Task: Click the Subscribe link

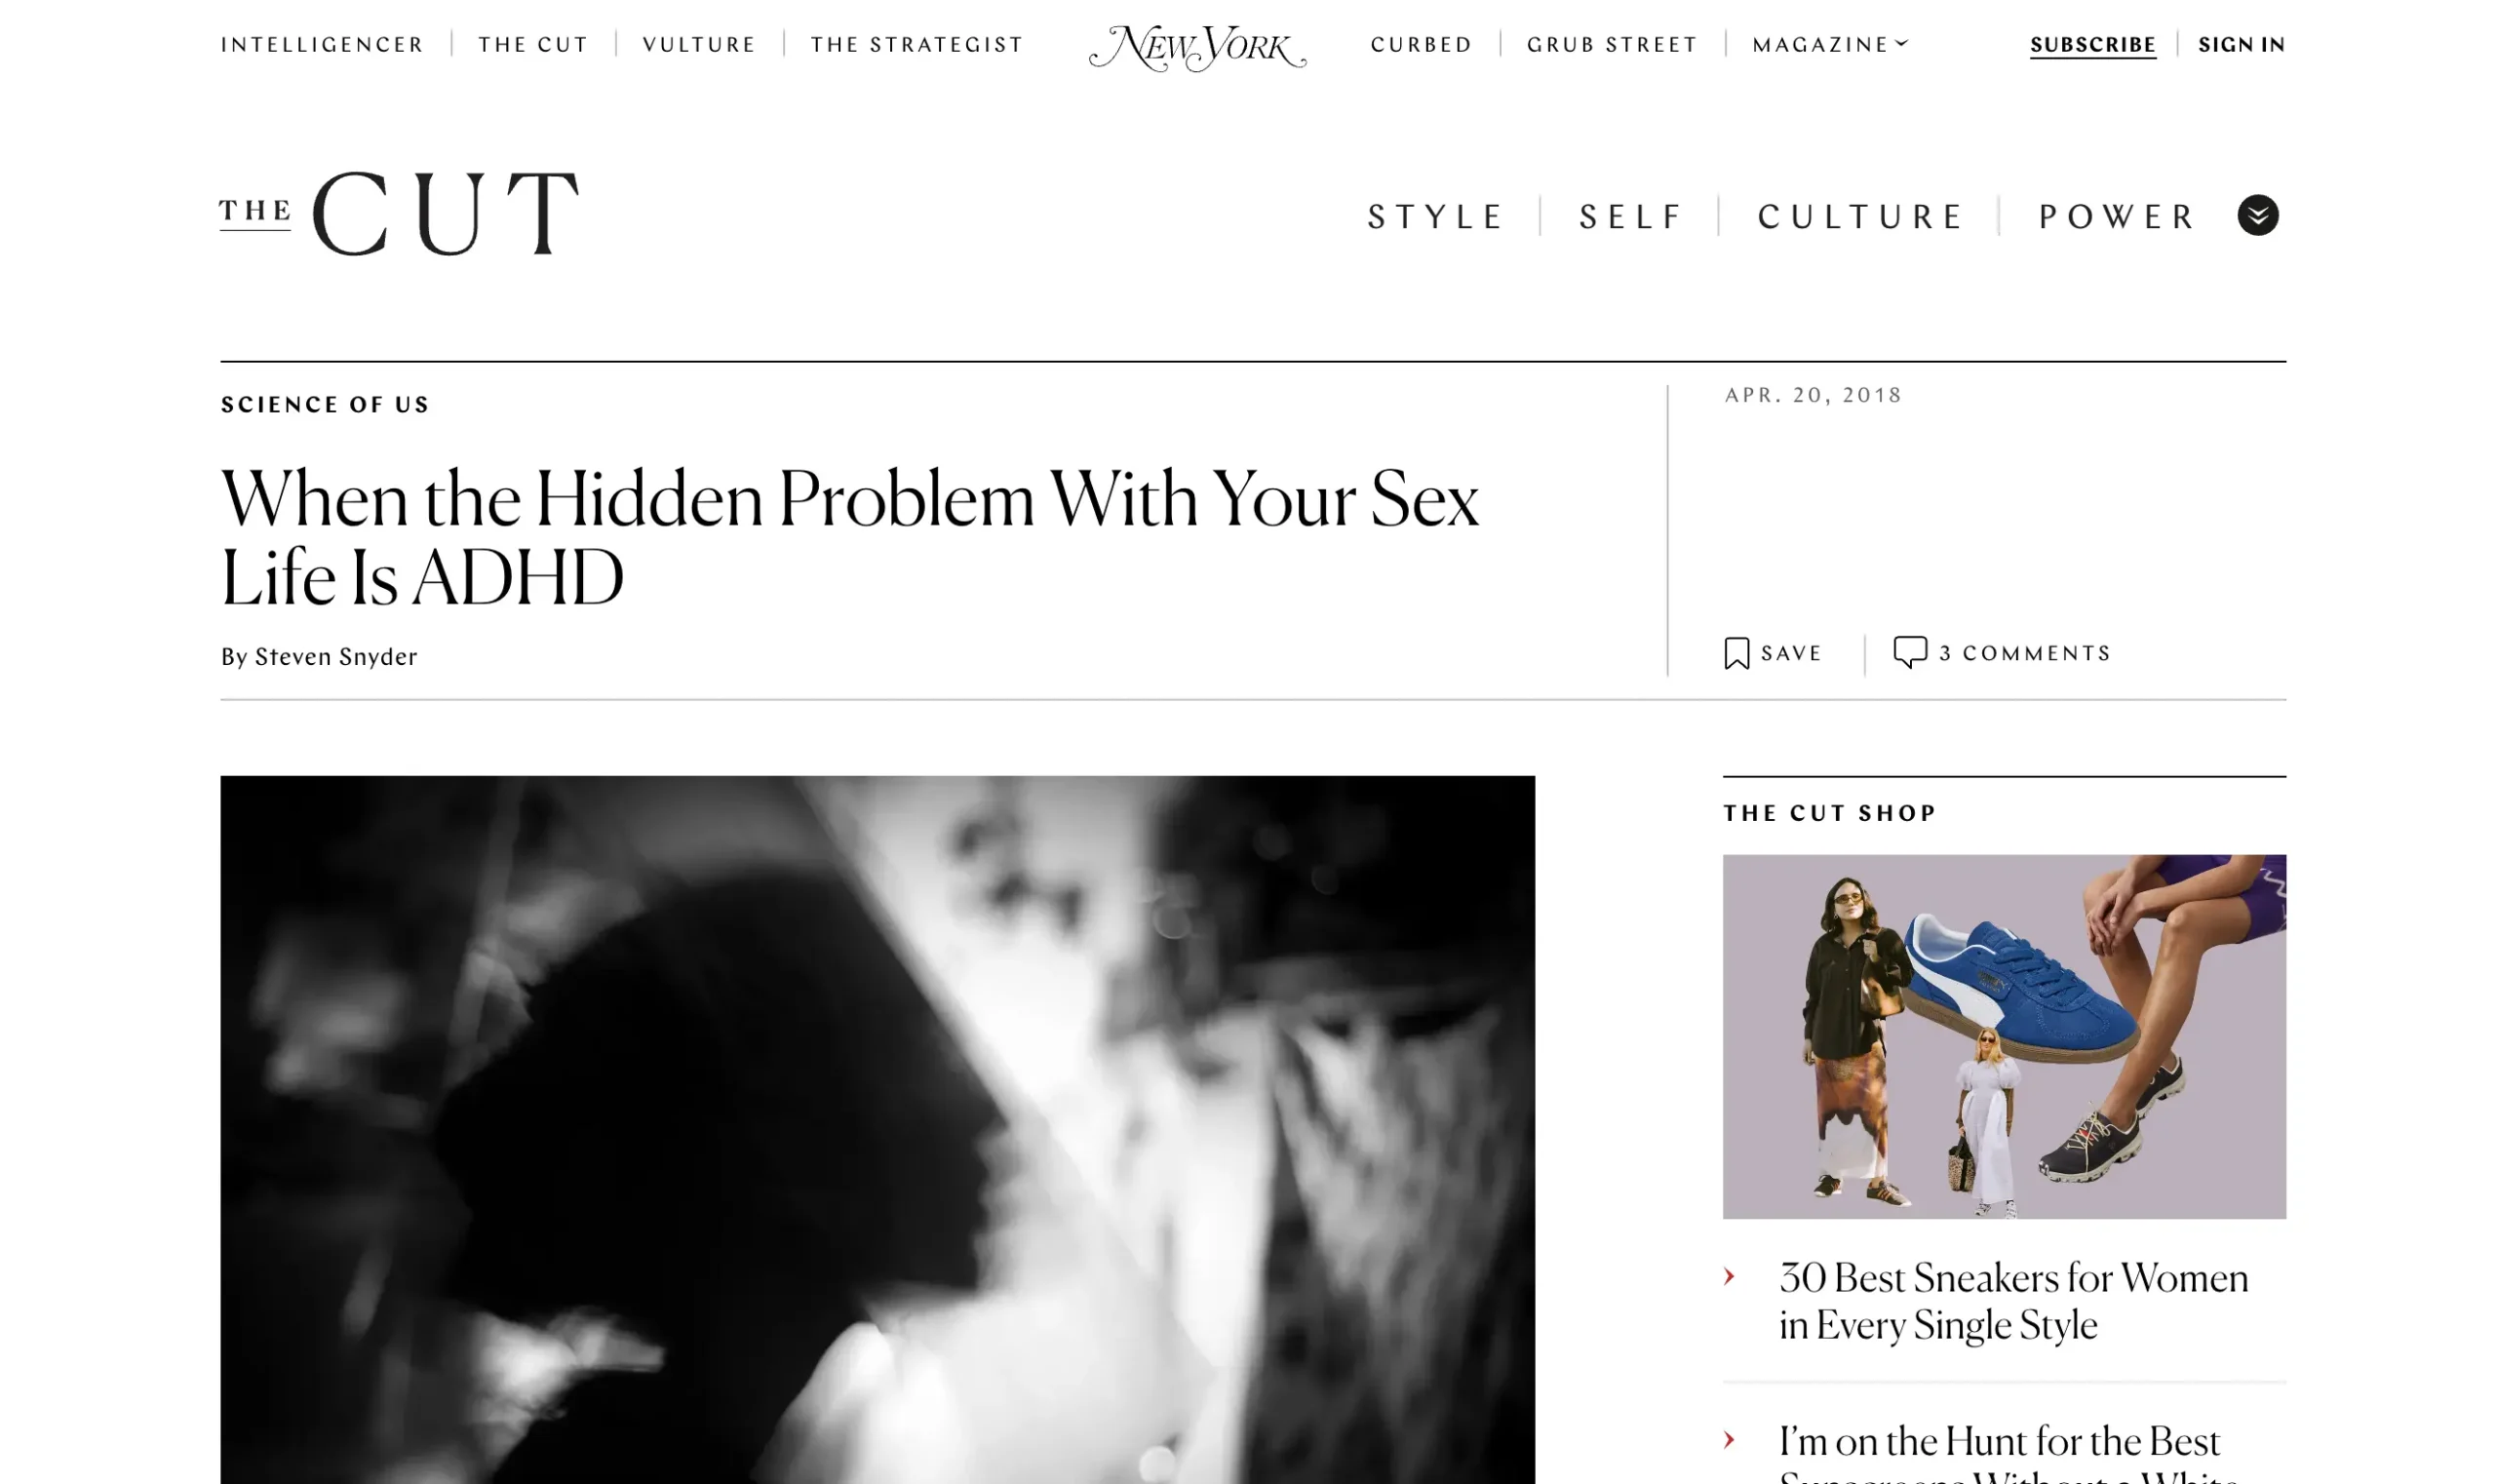Action: click(x=2092, y=45)
